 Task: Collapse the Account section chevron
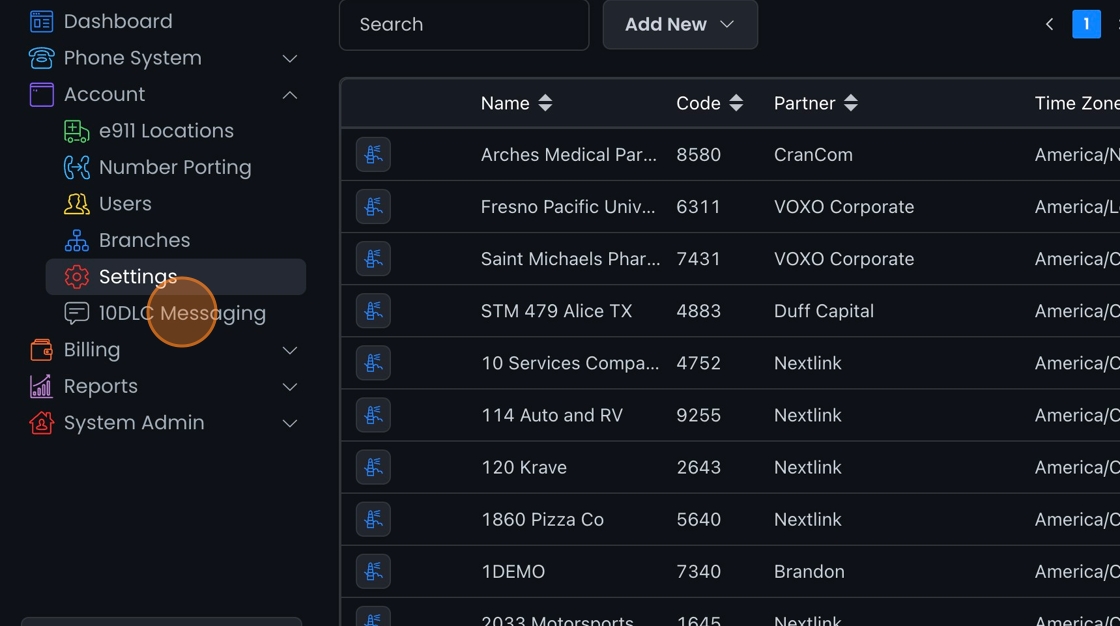click(290, 95)
